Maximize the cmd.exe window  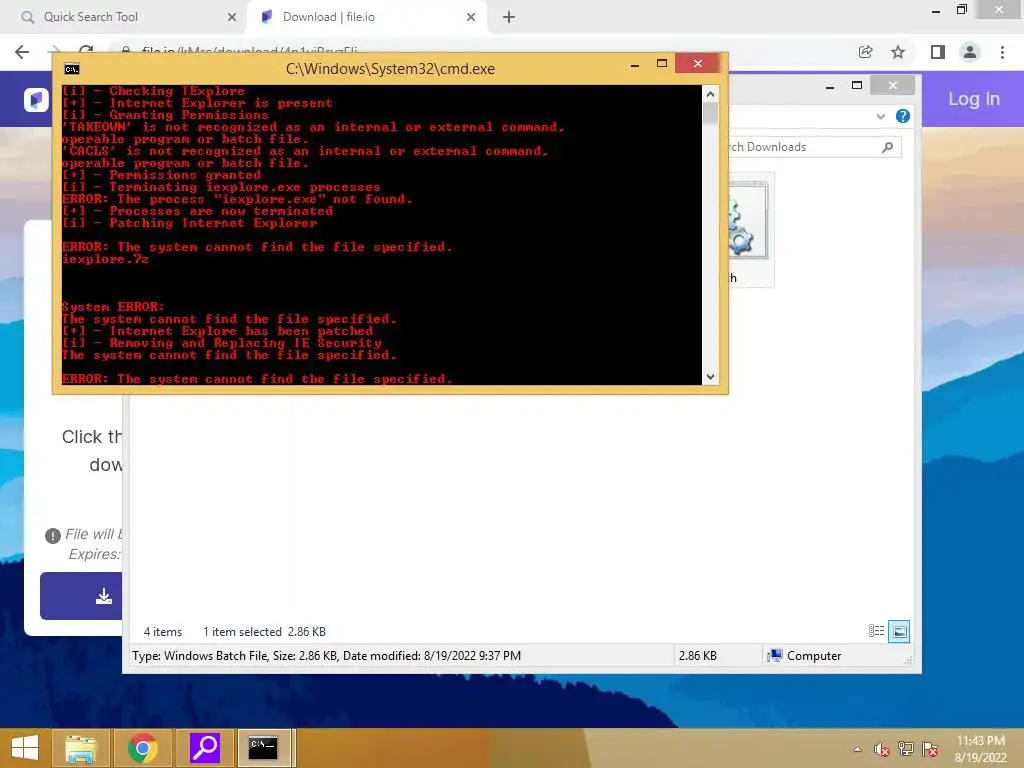click(x=662, y=63)
